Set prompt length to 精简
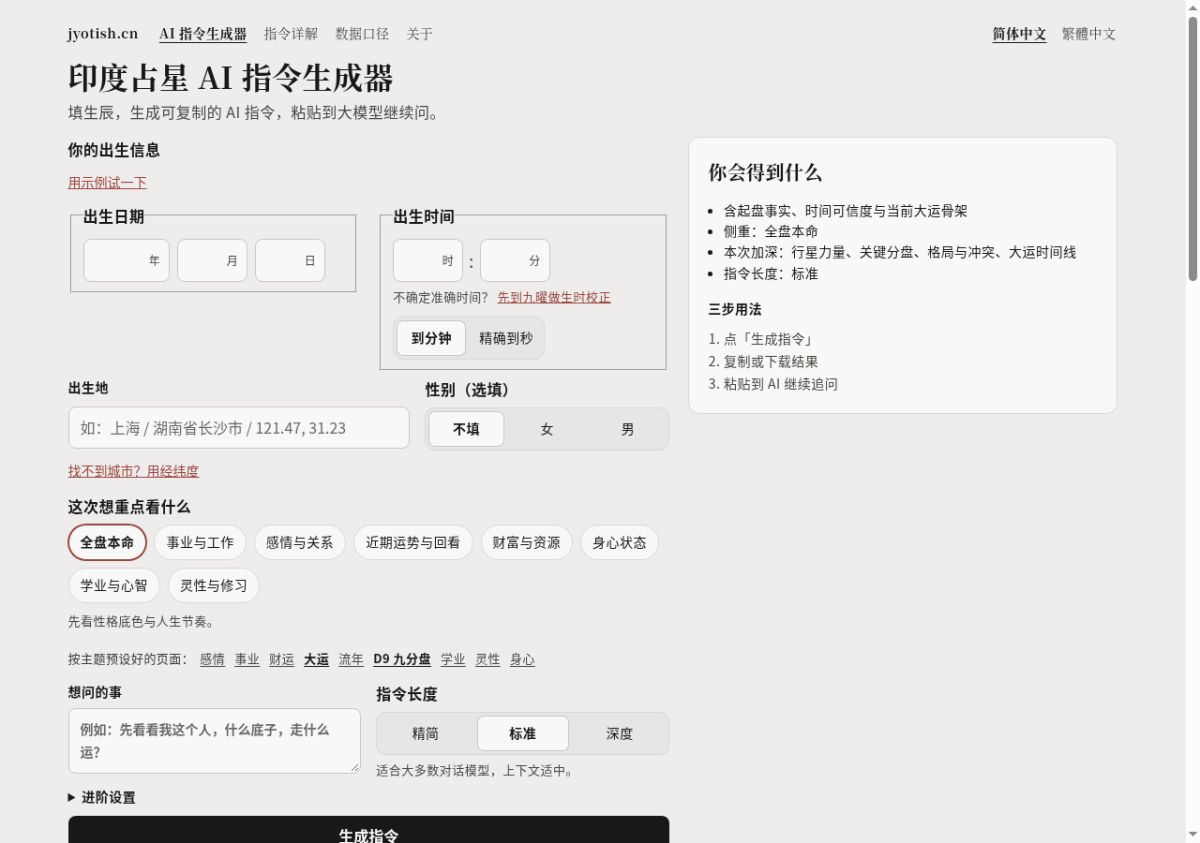The height and width of the screenshot is (843, 1200). pos(425,733)
